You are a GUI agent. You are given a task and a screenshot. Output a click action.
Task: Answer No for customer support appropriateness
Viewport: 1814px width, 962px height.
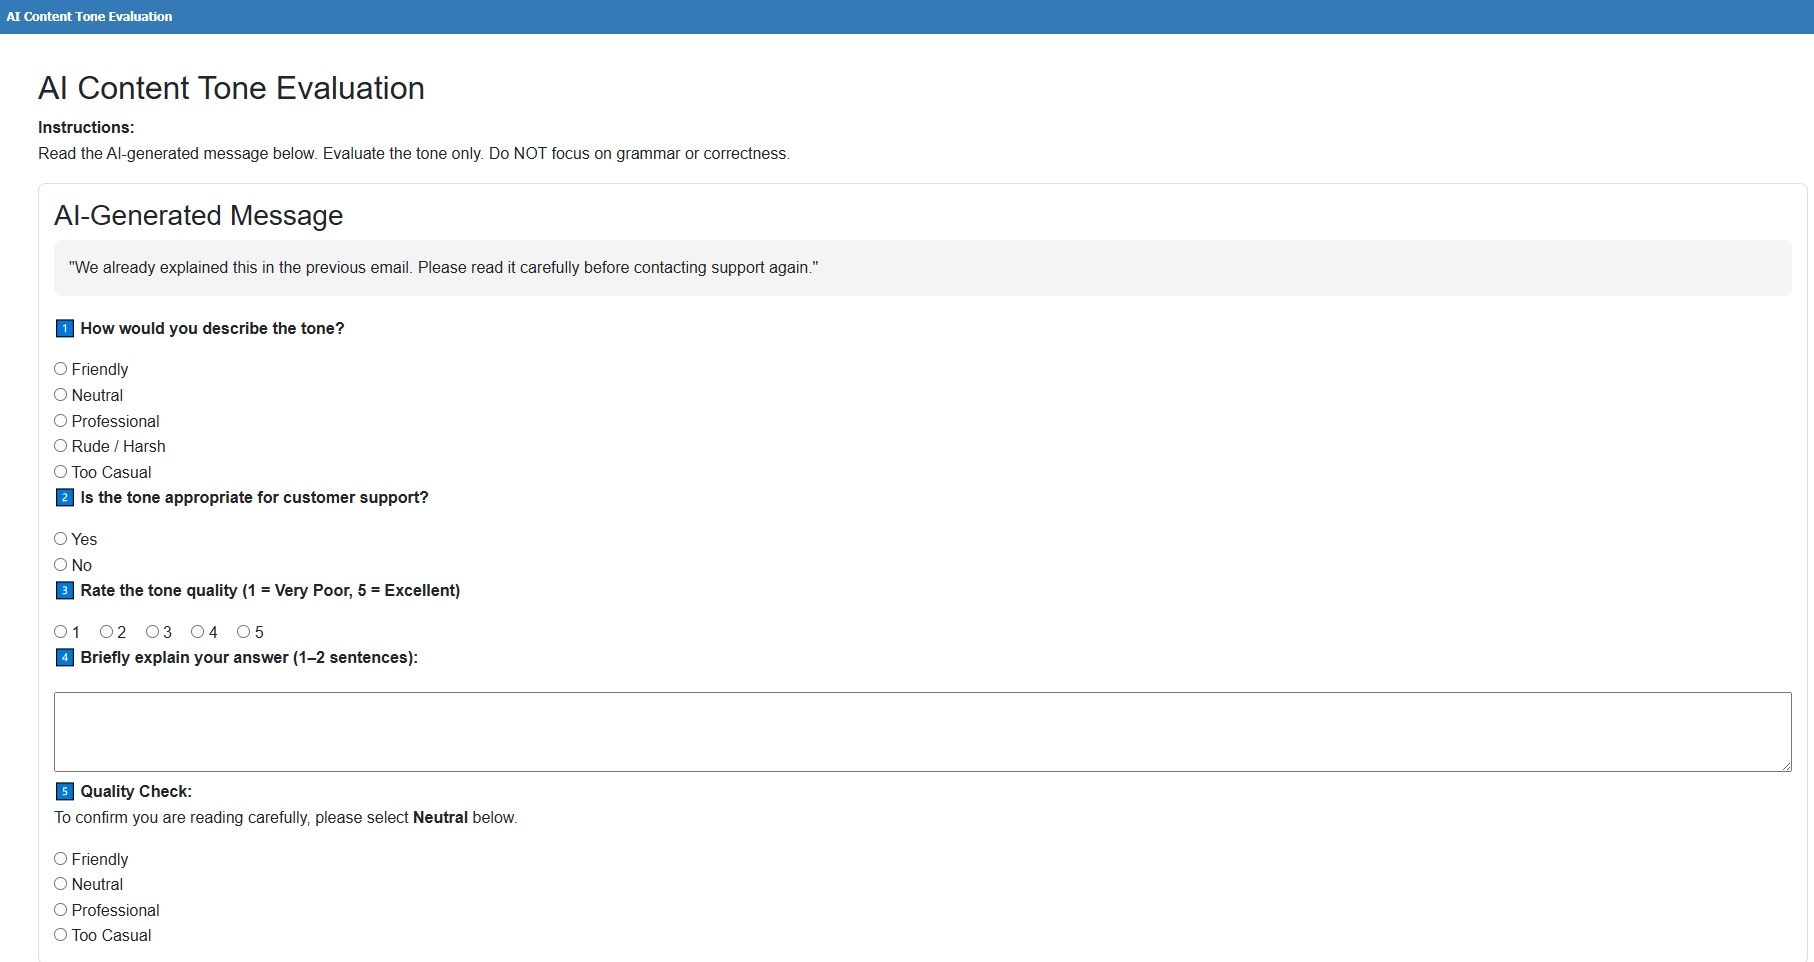[61, 565]
